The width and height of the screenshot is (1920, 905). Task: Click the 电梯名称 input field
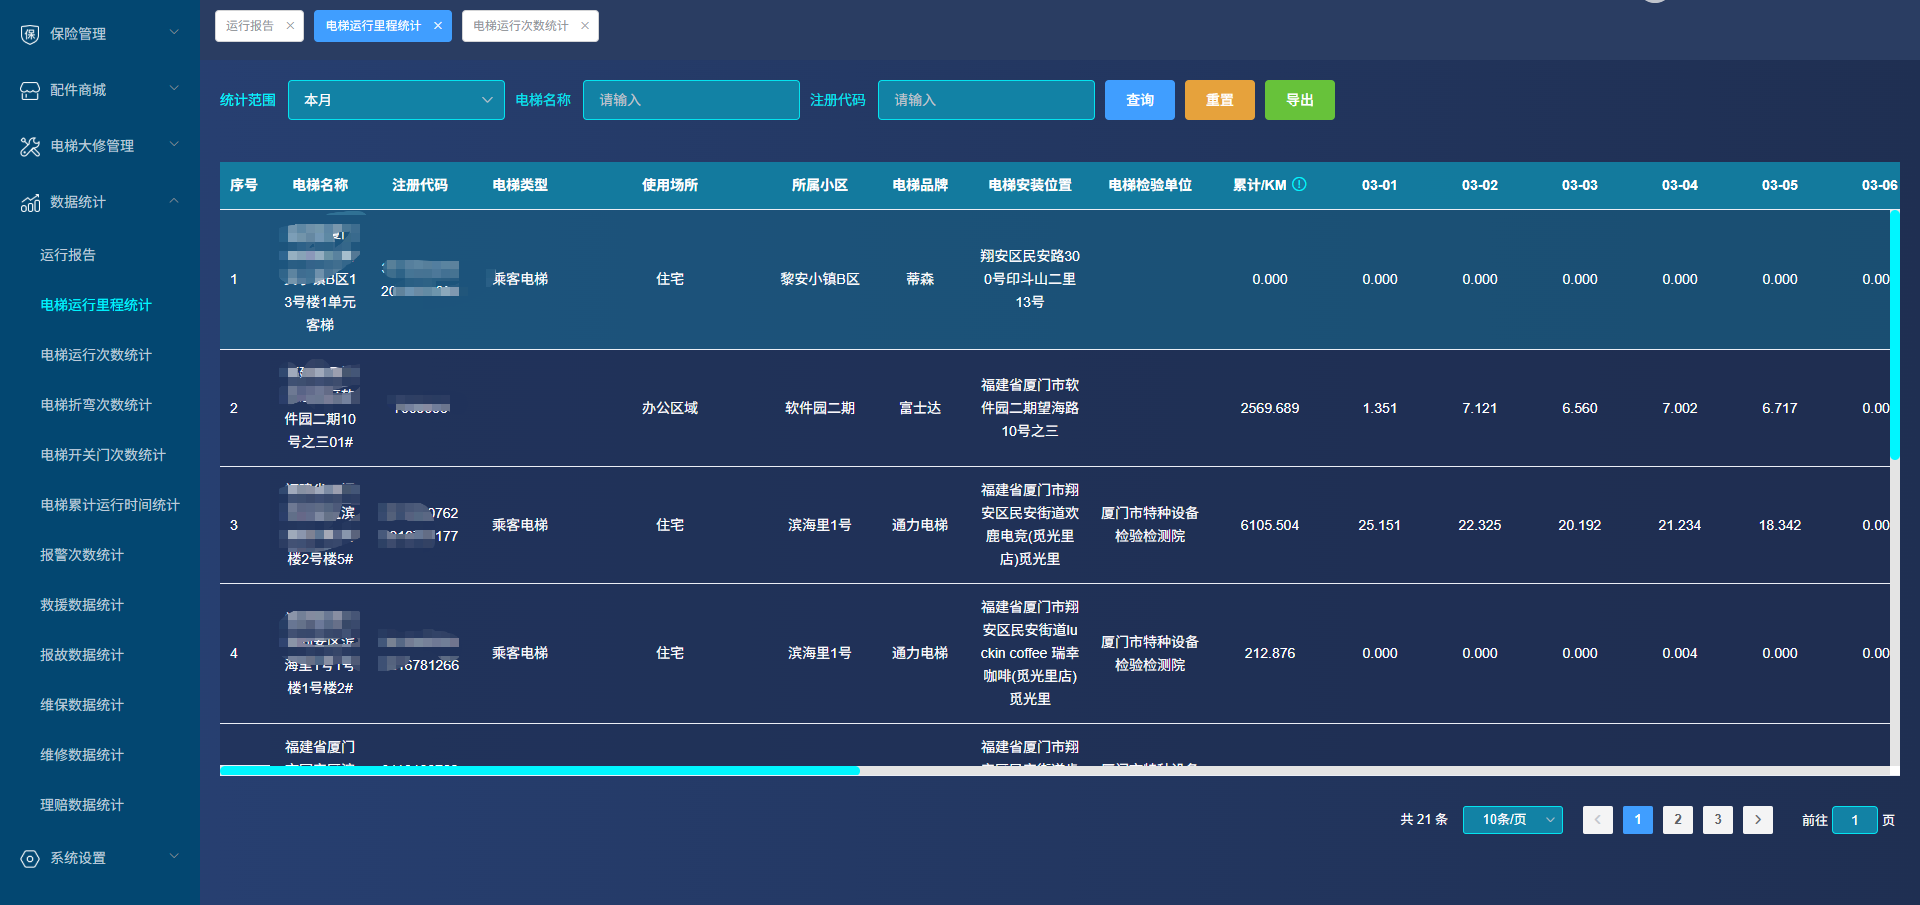click(x=691, y=100)
